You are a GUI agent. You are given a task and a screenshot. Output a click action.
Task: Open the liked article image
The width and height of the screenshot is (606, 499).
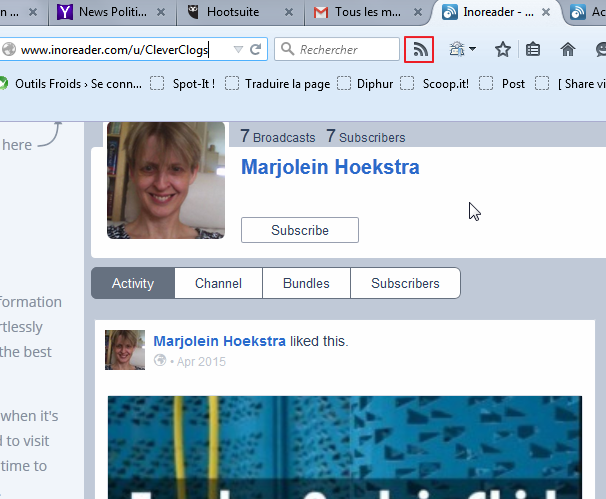pos(345,447)
